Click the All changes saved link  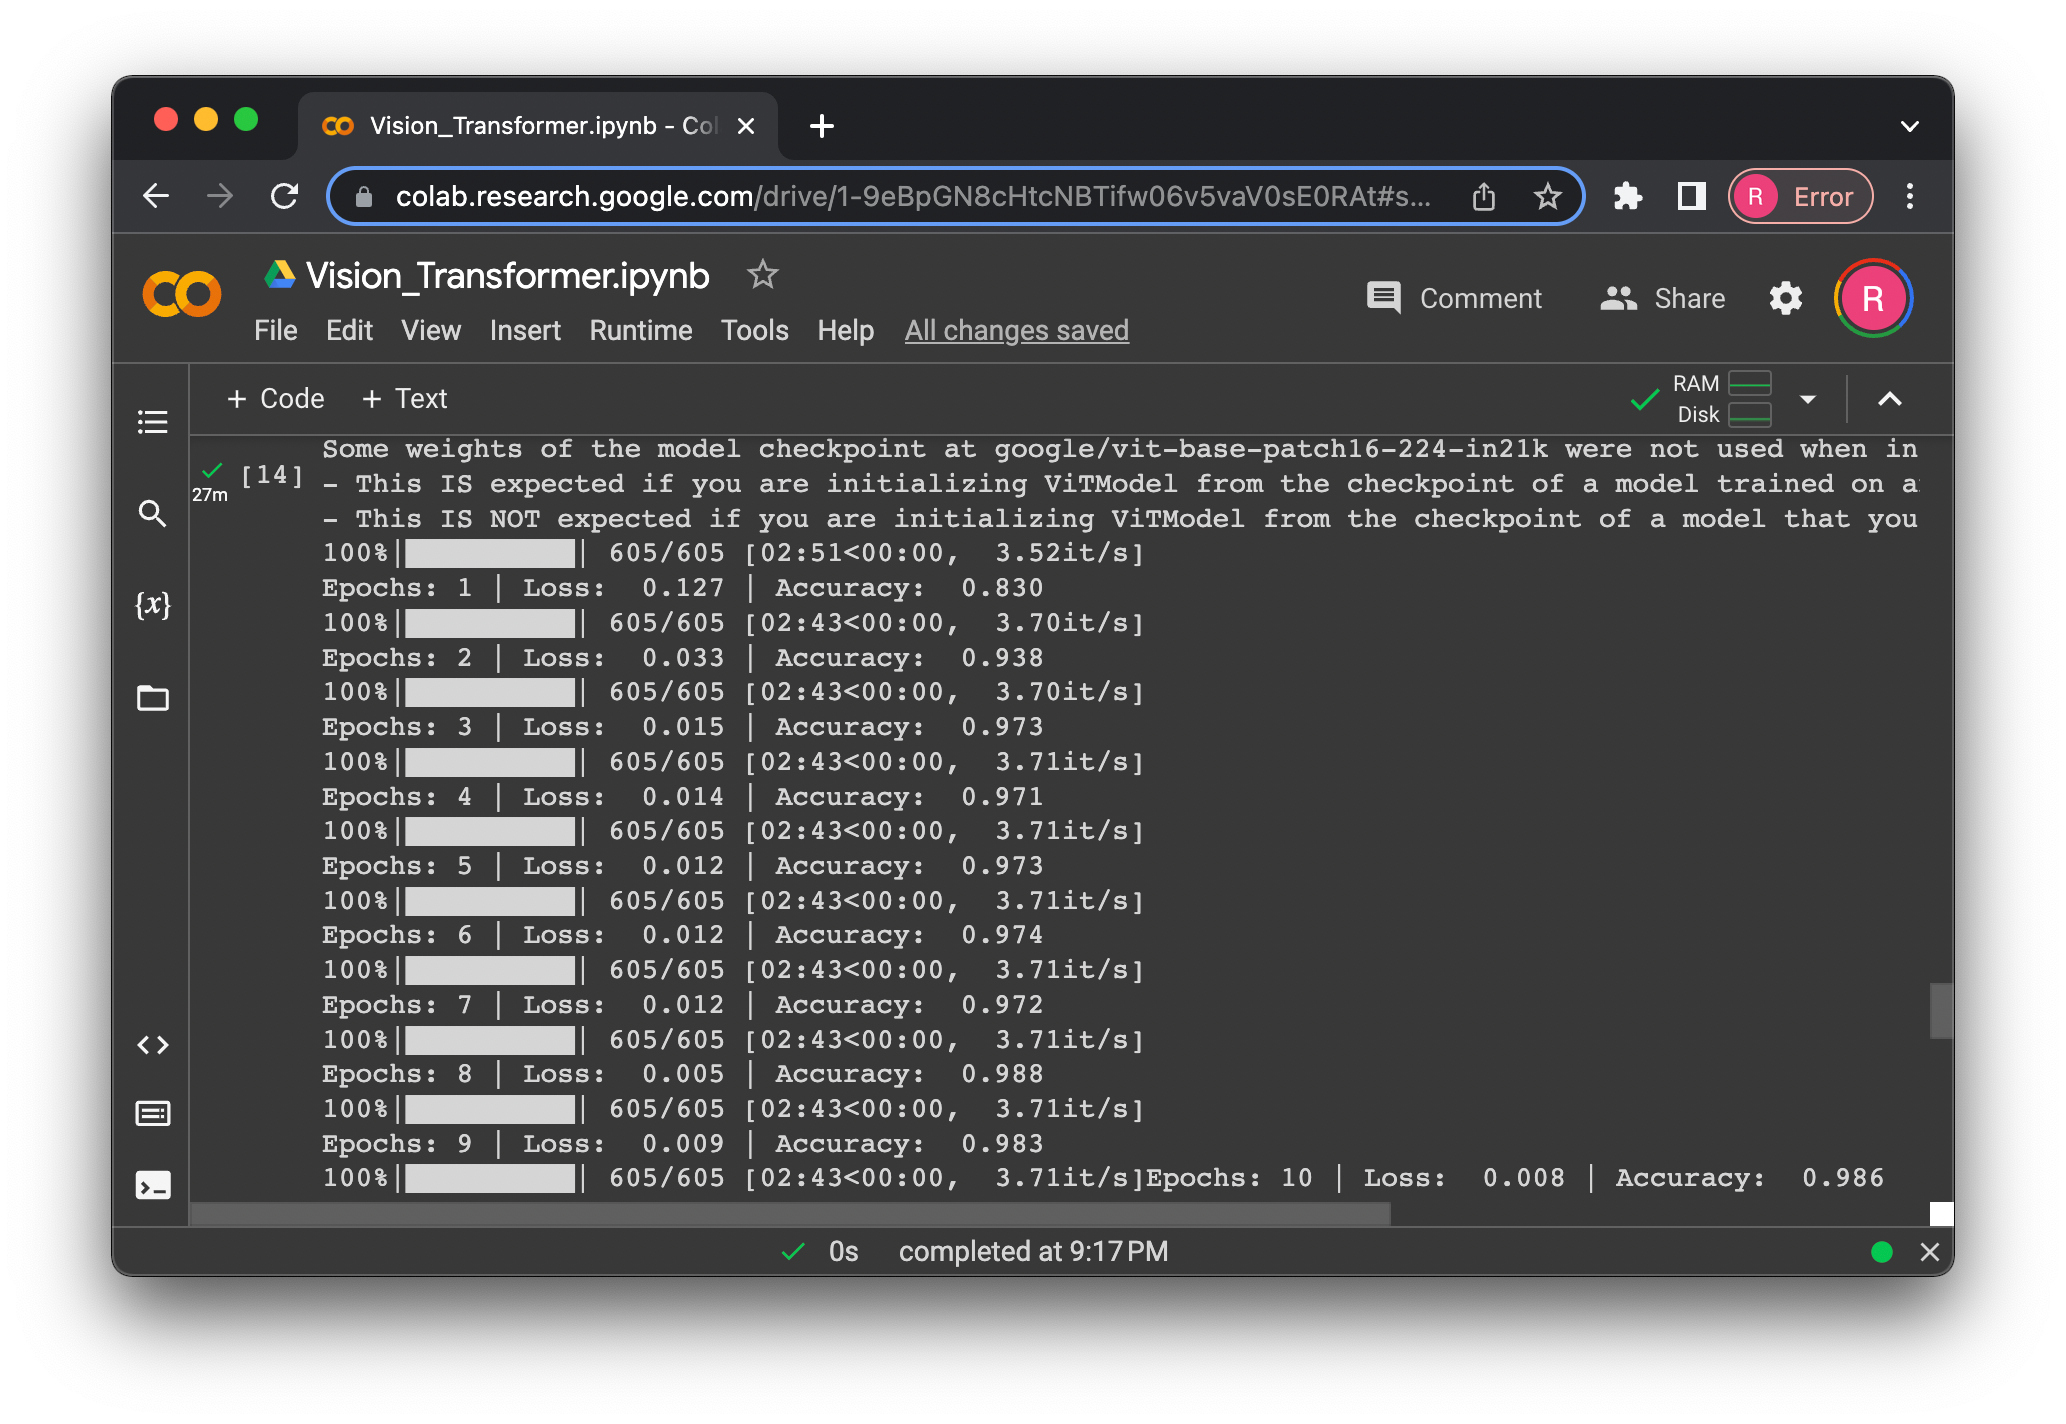[1016, 330]
